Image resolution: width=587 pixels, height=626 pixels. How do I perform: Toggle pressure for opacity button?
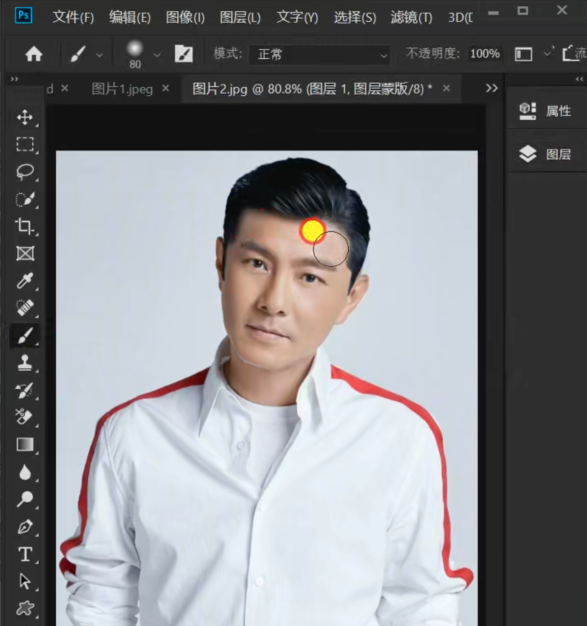pyautogui.click(x=523, y=54)
